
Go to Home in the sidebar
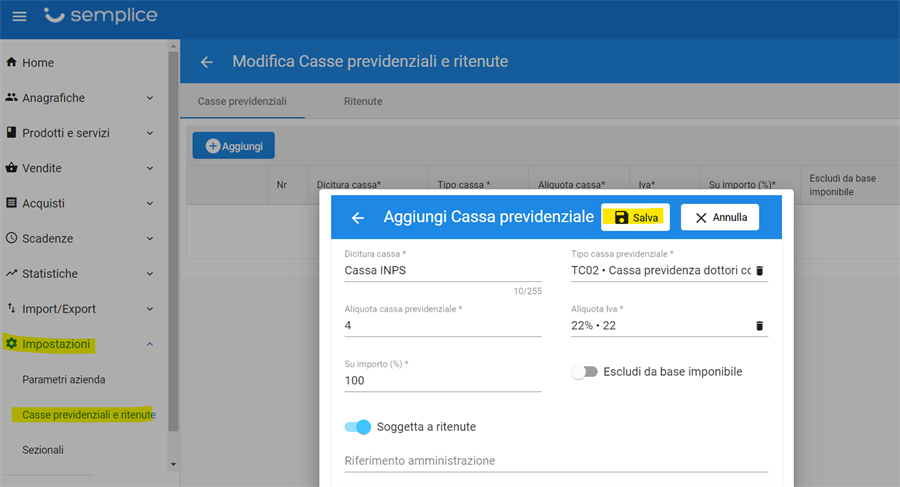[38, 63]
